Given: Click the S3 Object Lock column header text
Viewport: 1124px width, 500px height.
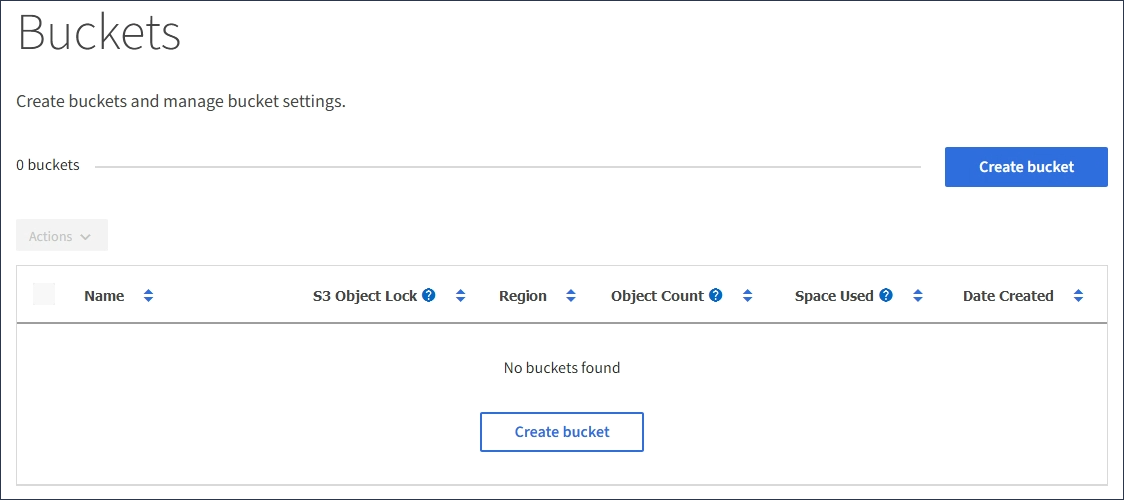Looking at the screenshot, I should (365, 296).
